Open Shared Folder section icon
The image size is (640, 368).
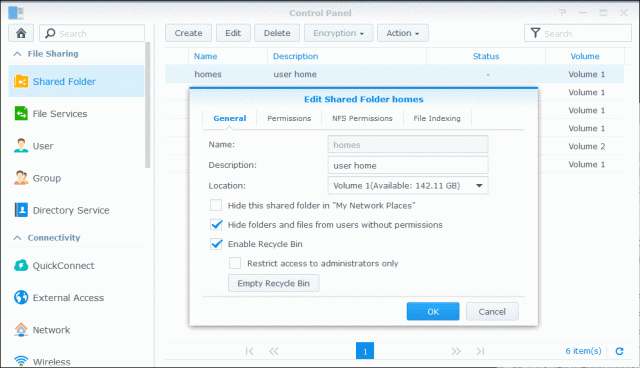pos(21,81)
